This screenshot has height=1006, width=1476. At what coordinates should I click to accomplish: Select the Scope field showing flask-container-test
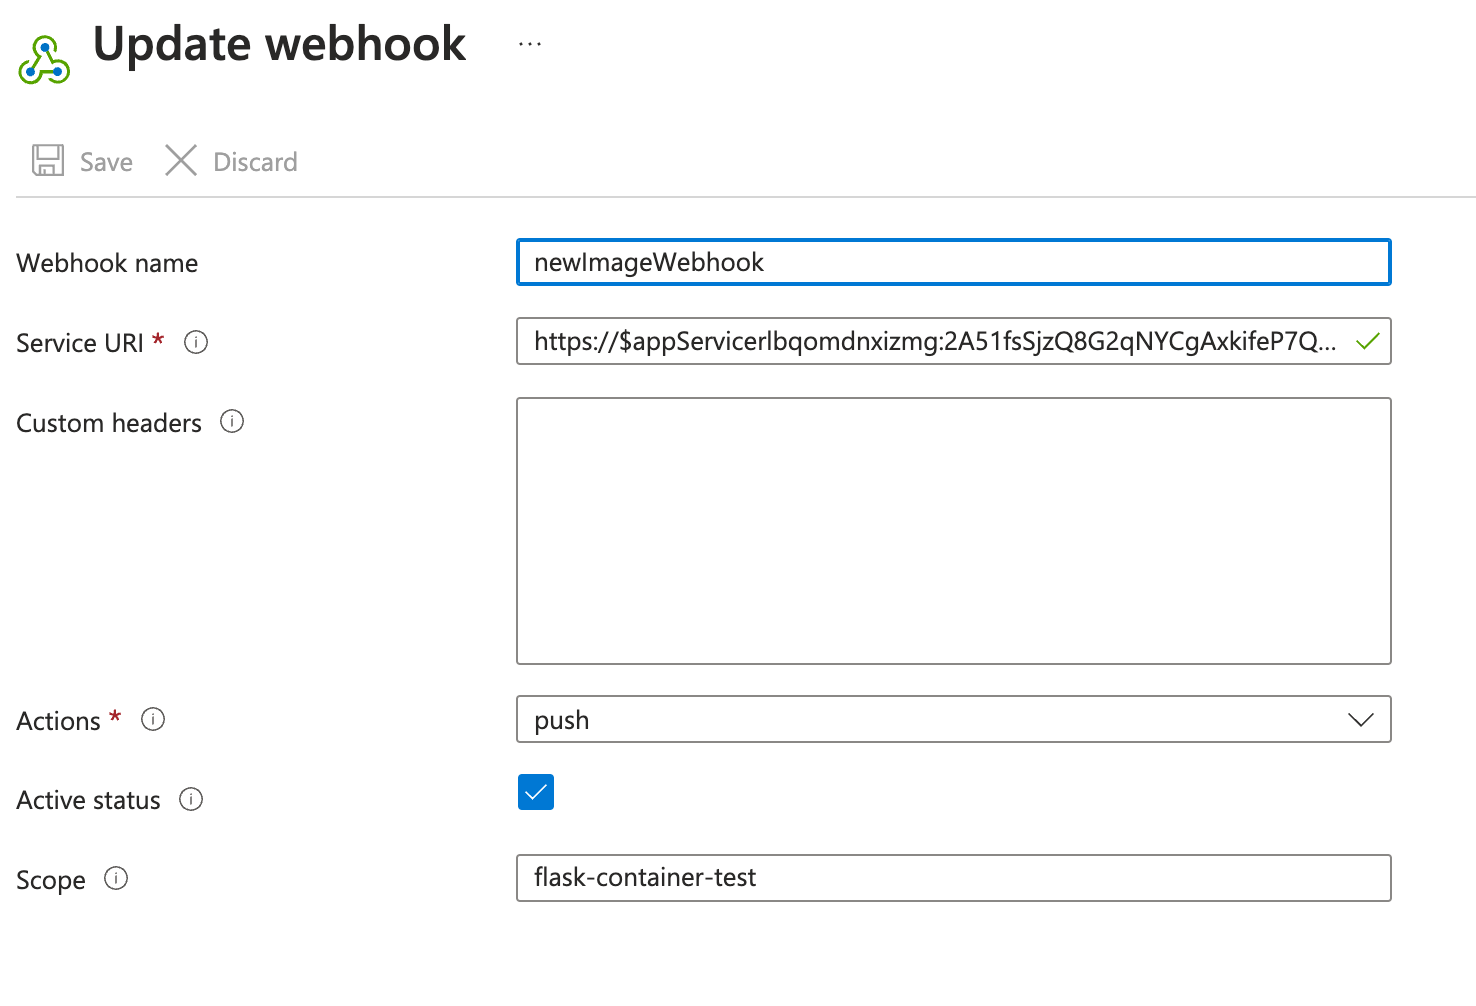coord(950,878)
